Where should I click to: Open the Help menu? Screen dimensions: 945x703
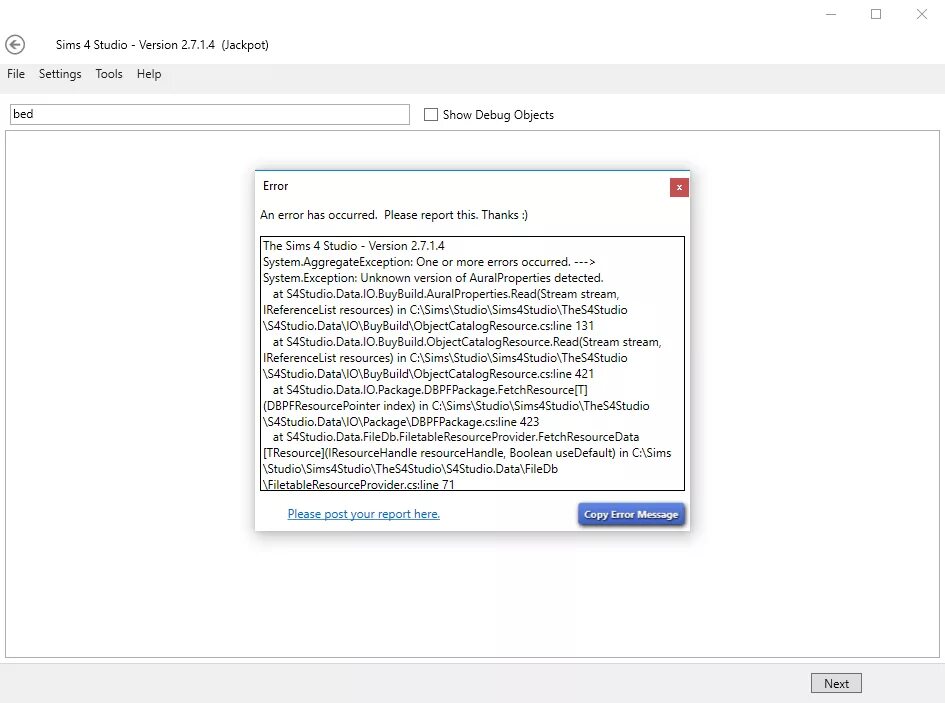149,74
